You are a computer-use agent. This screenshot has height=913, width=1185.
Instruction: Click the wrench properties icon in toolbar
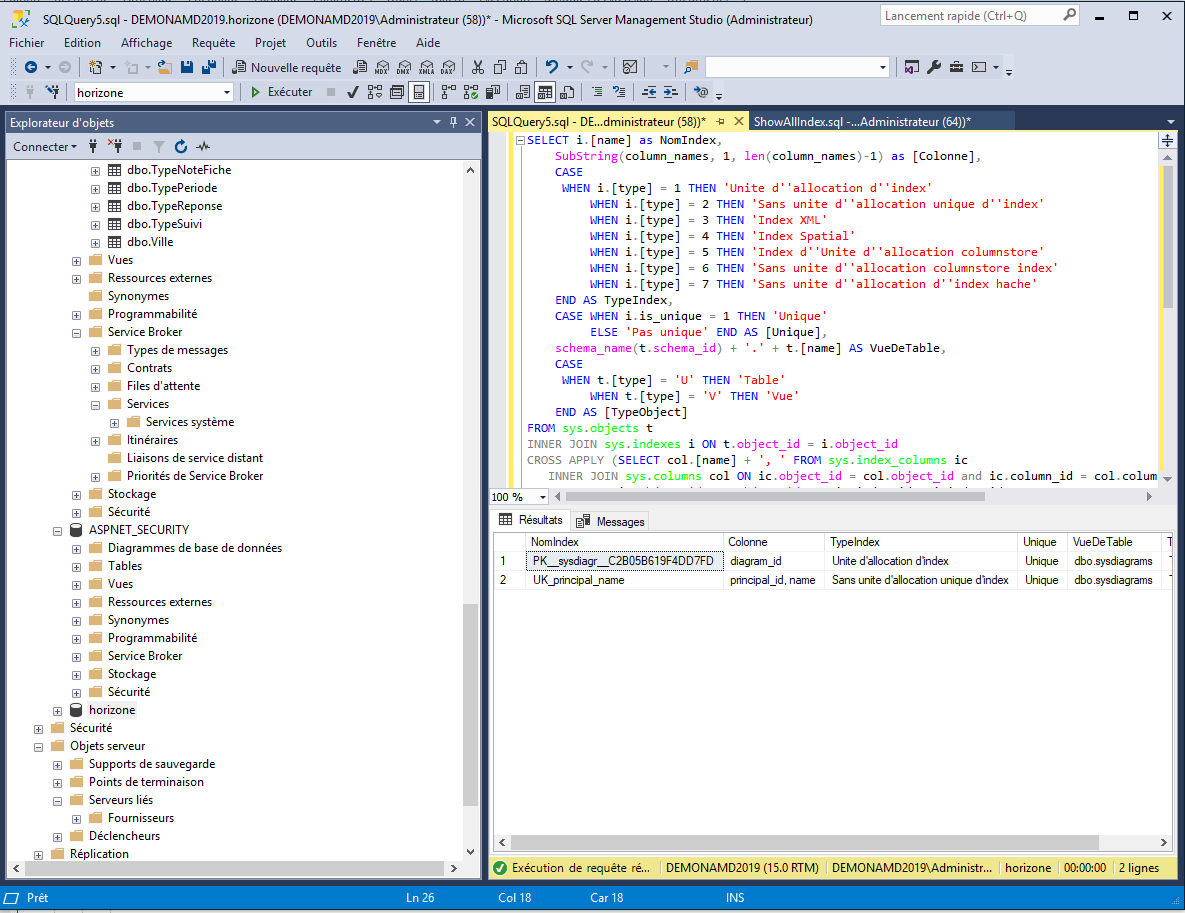[x=934, y=67]
